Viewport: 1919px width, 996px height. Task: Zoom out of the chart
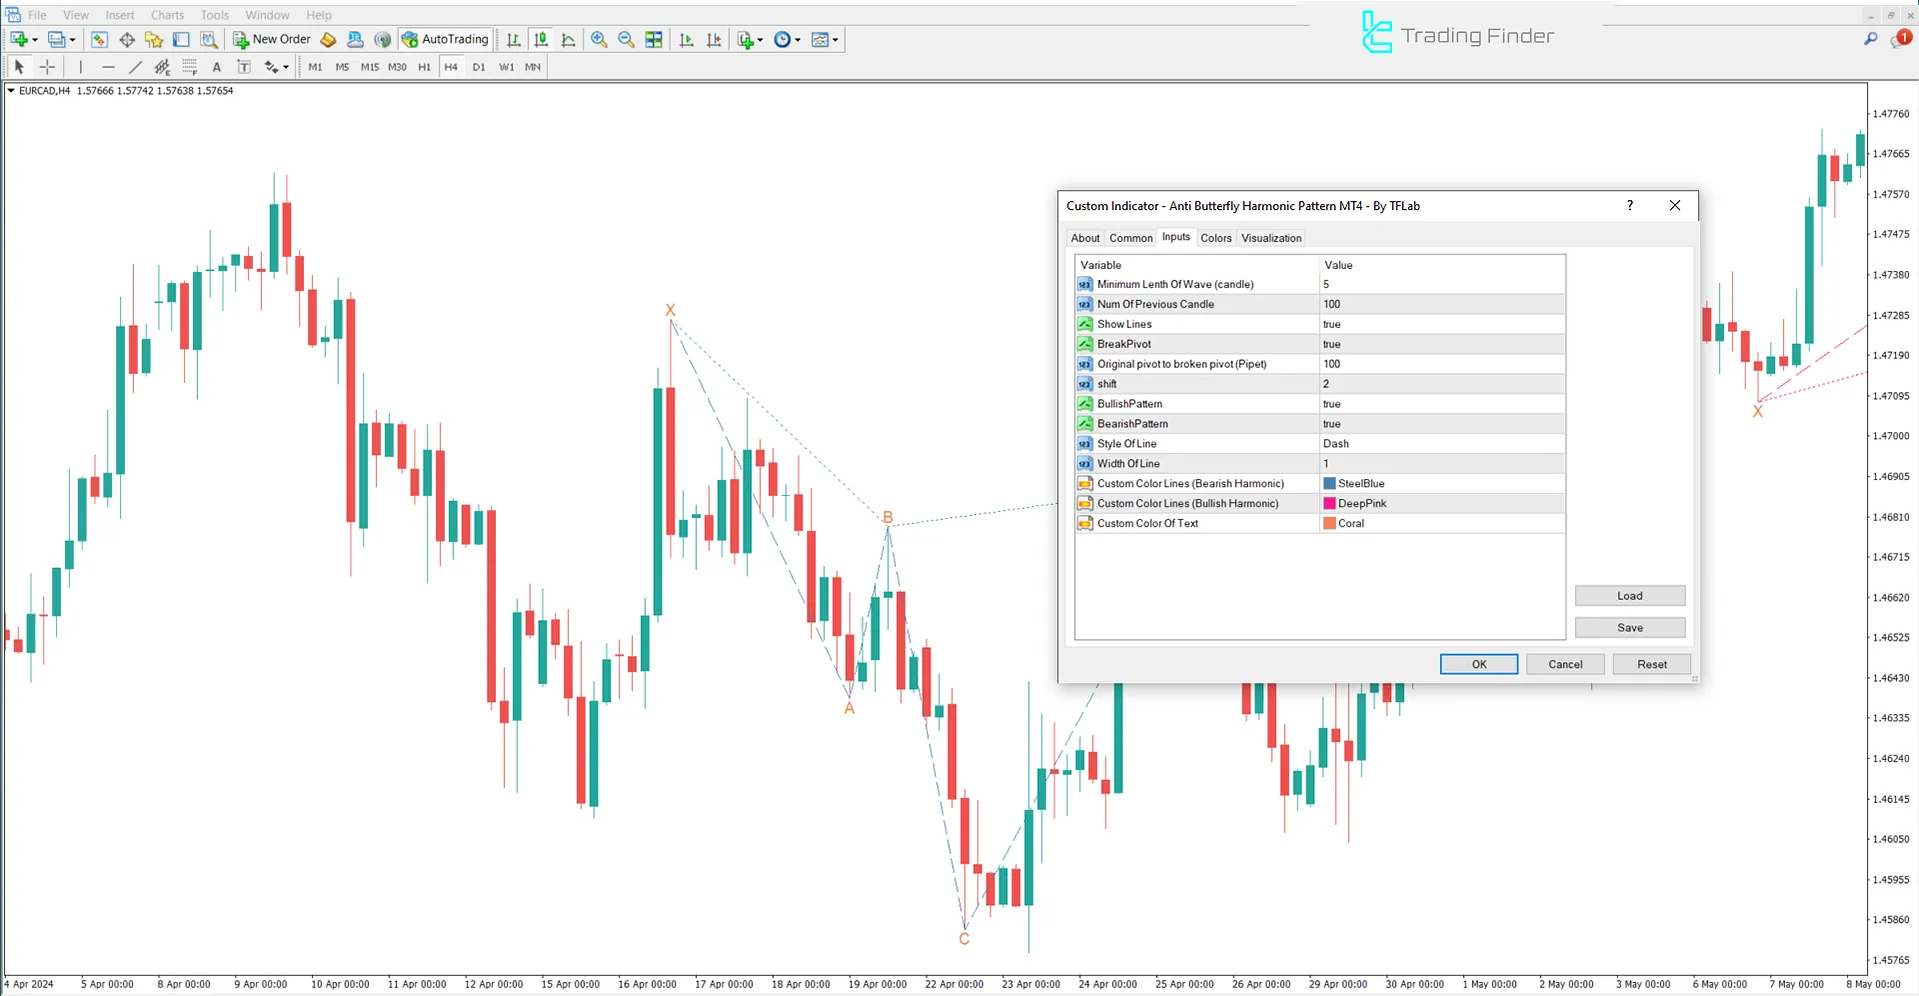pyautogui.click(x=626, y=40)
